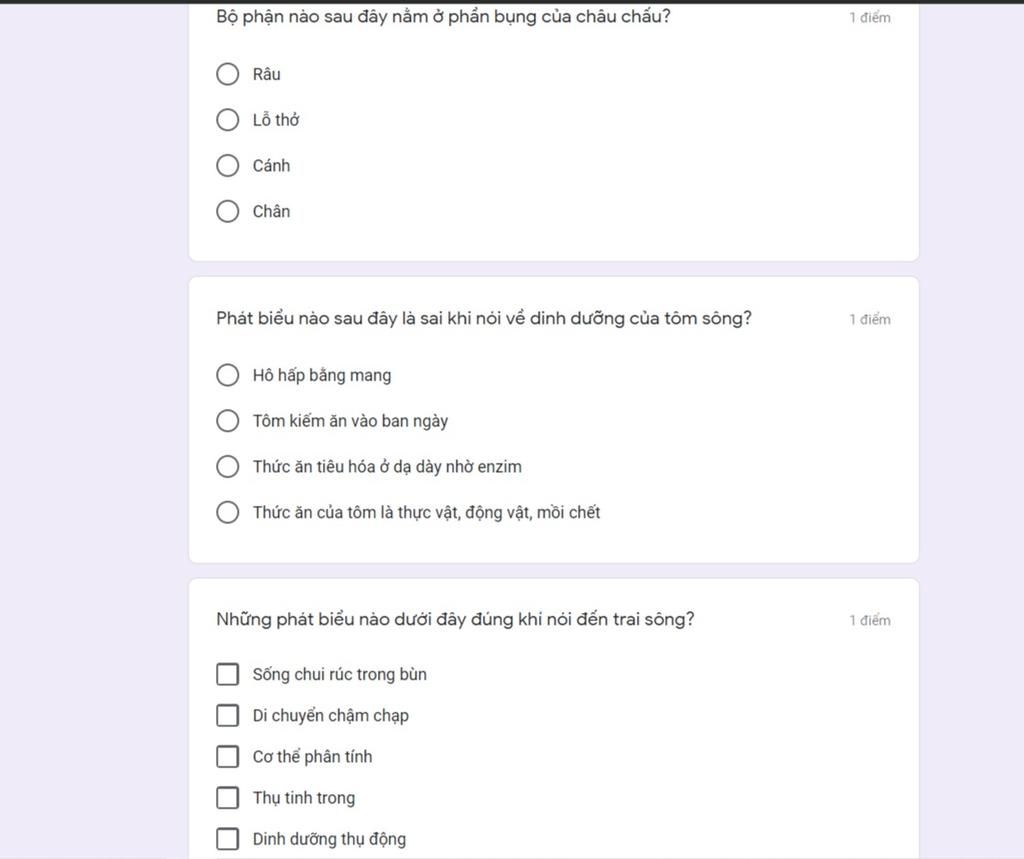Click "1 điểm" label on châu chấu question
Image resolution: width=1024 pixels, height=859 pixels.
(x=870, y=18)
